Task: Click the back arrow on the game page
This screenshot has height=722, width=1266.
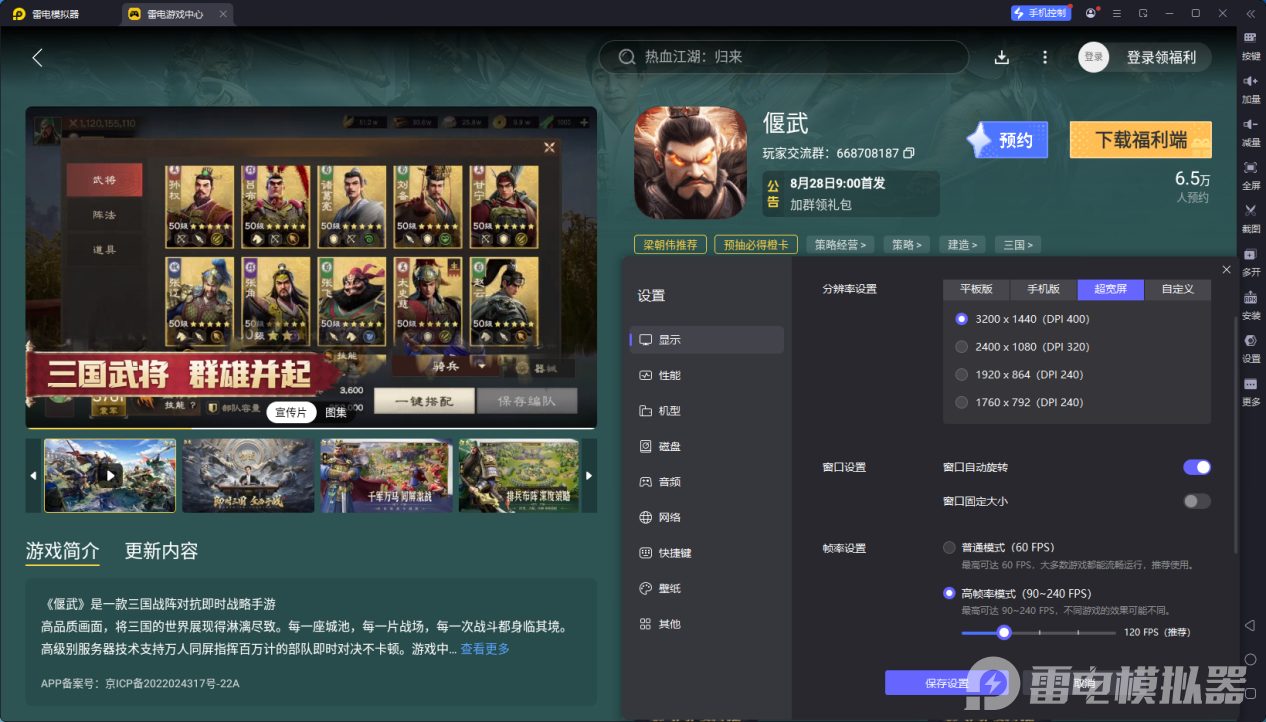Action: pyautogui.click(x=37, y=57)
